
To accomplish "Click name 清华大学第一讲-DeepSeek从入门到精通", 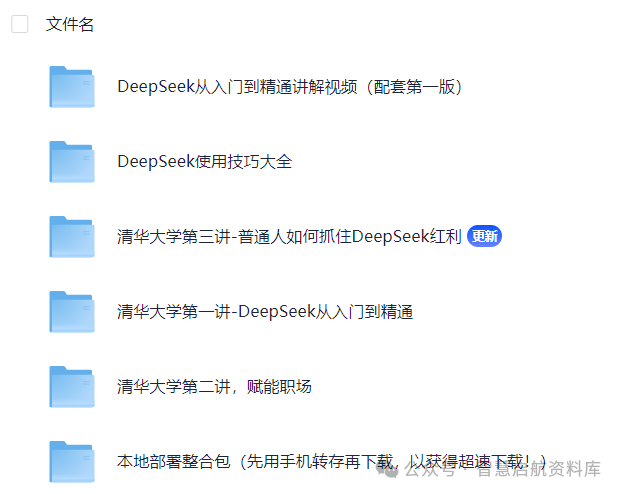I will click(265, 312).
